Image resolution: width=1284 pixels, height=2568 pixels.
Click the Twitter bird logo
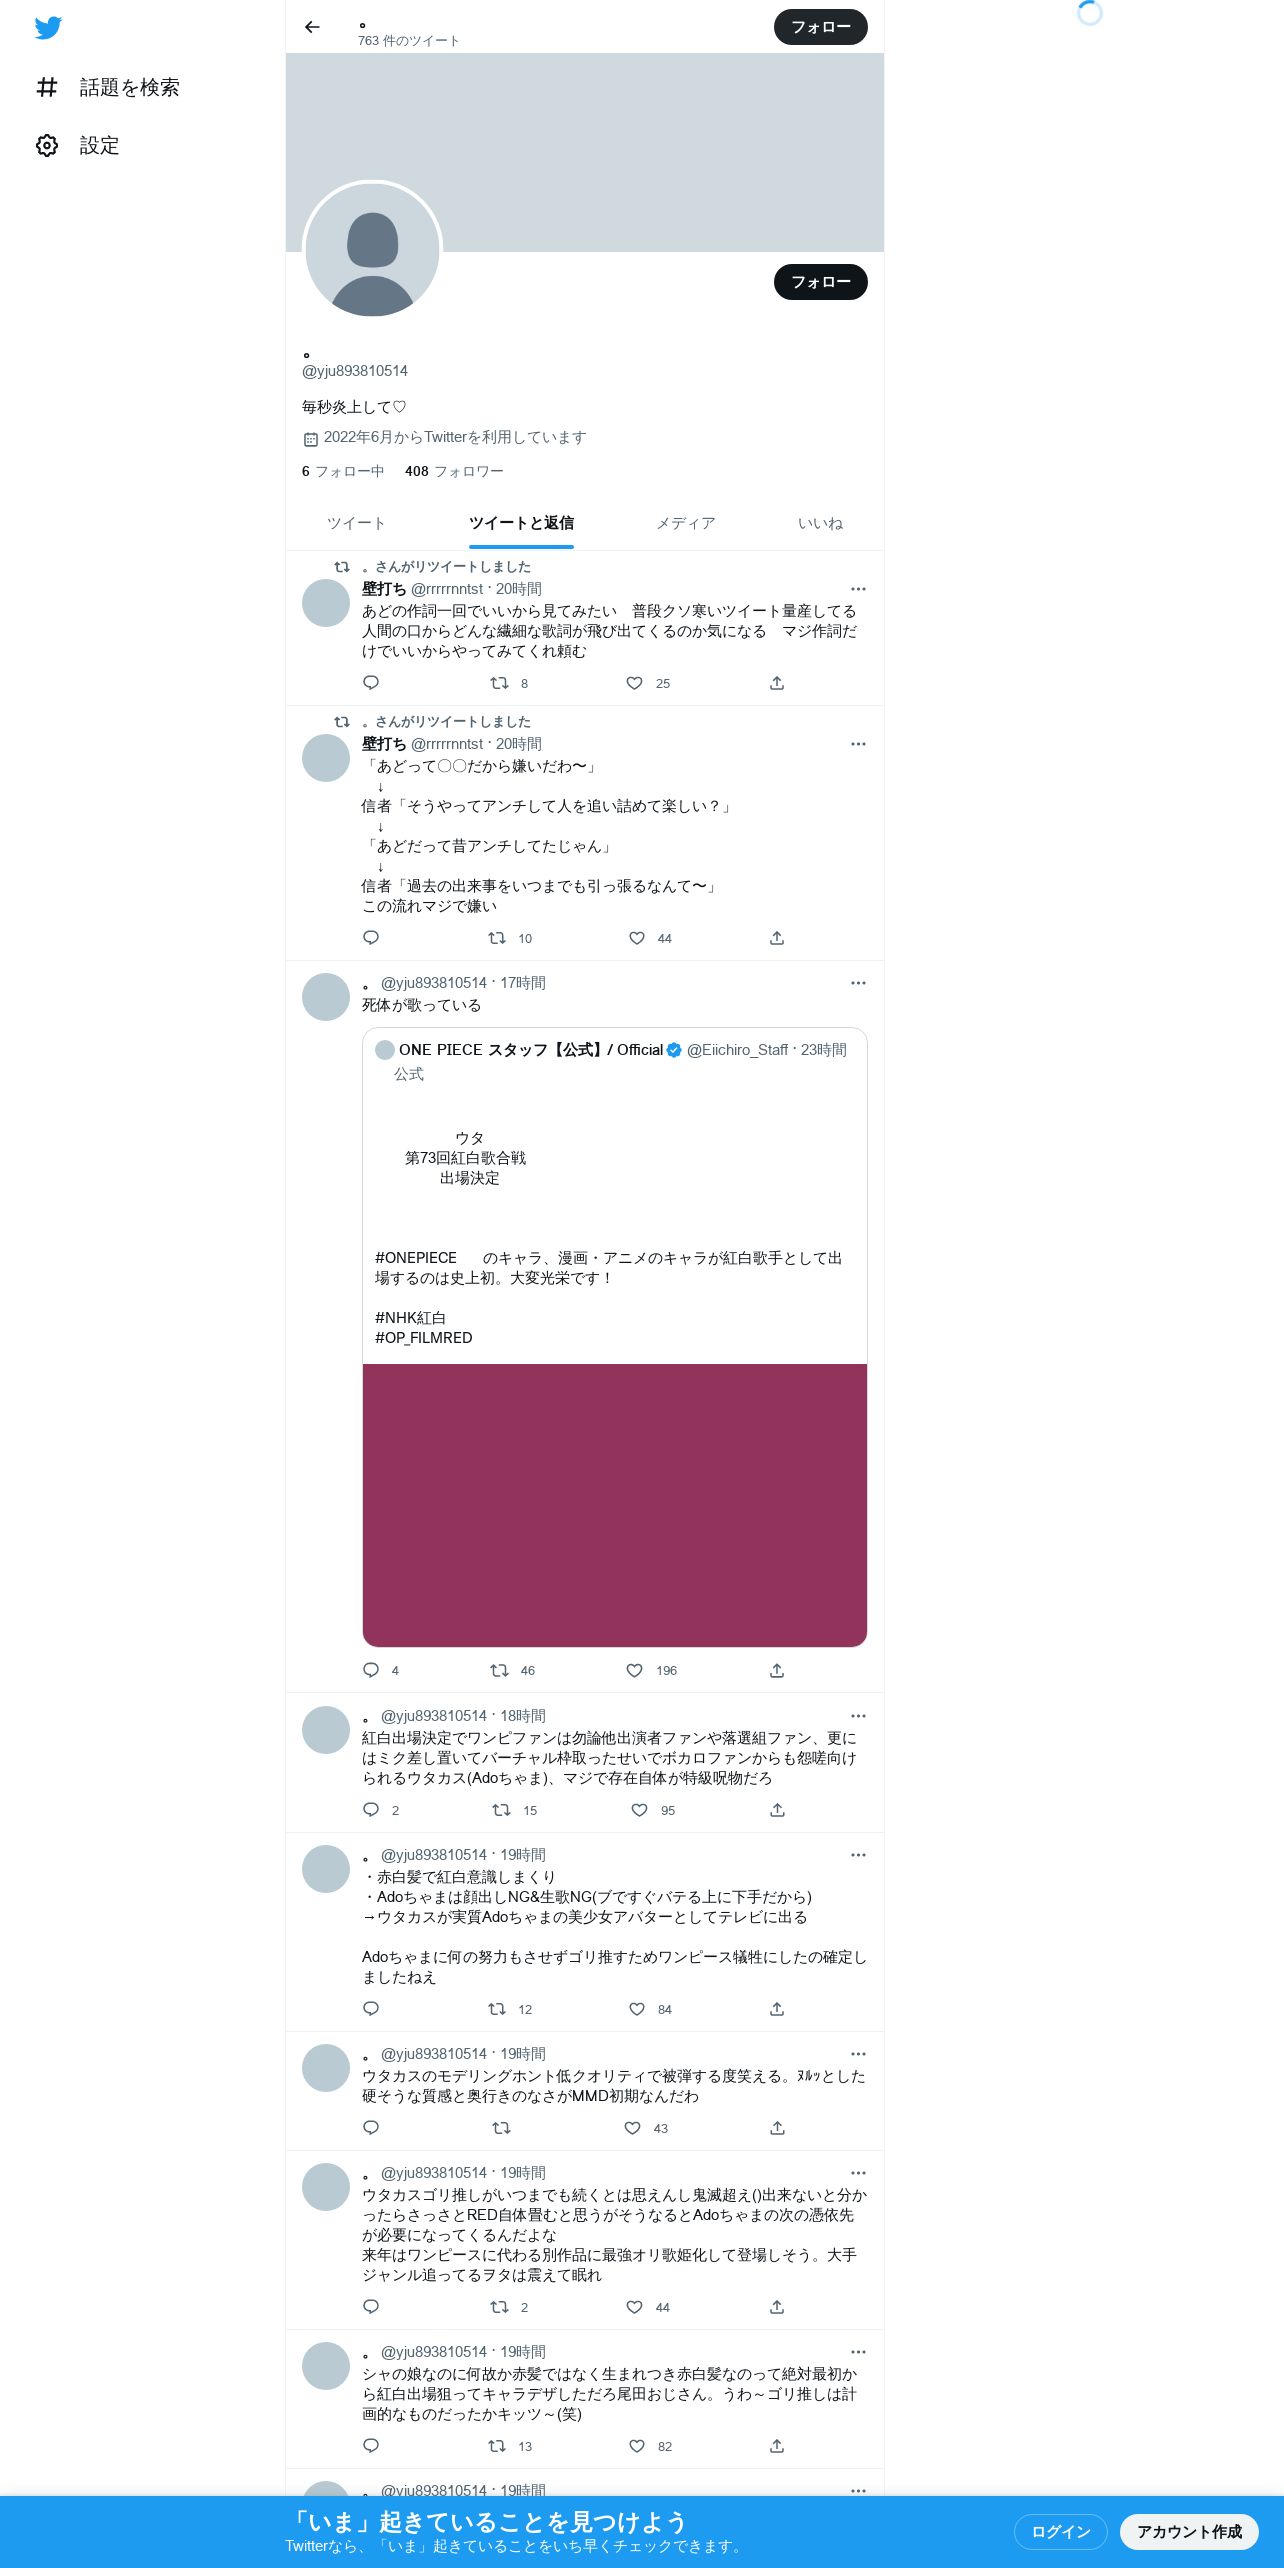click(x=48, y=28)
